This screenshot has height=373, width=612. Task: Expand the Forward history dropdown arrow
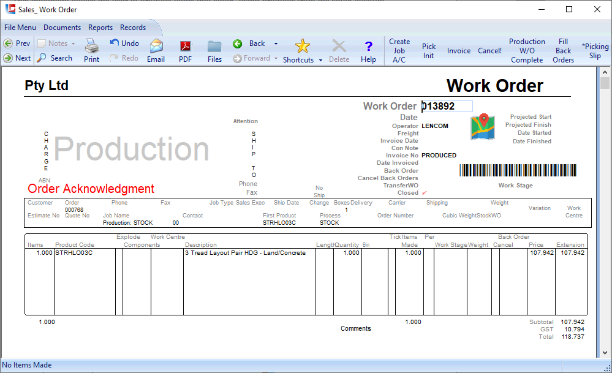click(x=276, y=59)
